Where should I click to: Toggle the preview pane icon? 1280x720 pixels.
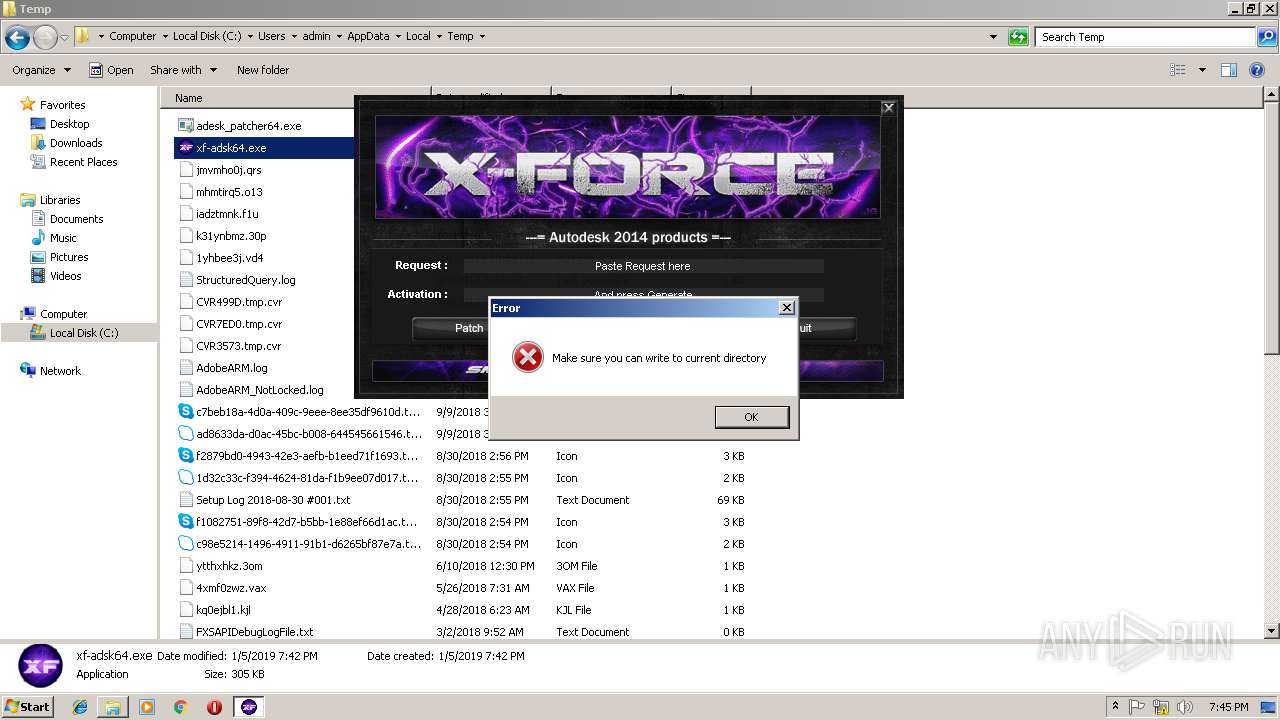coord(1229,70)
